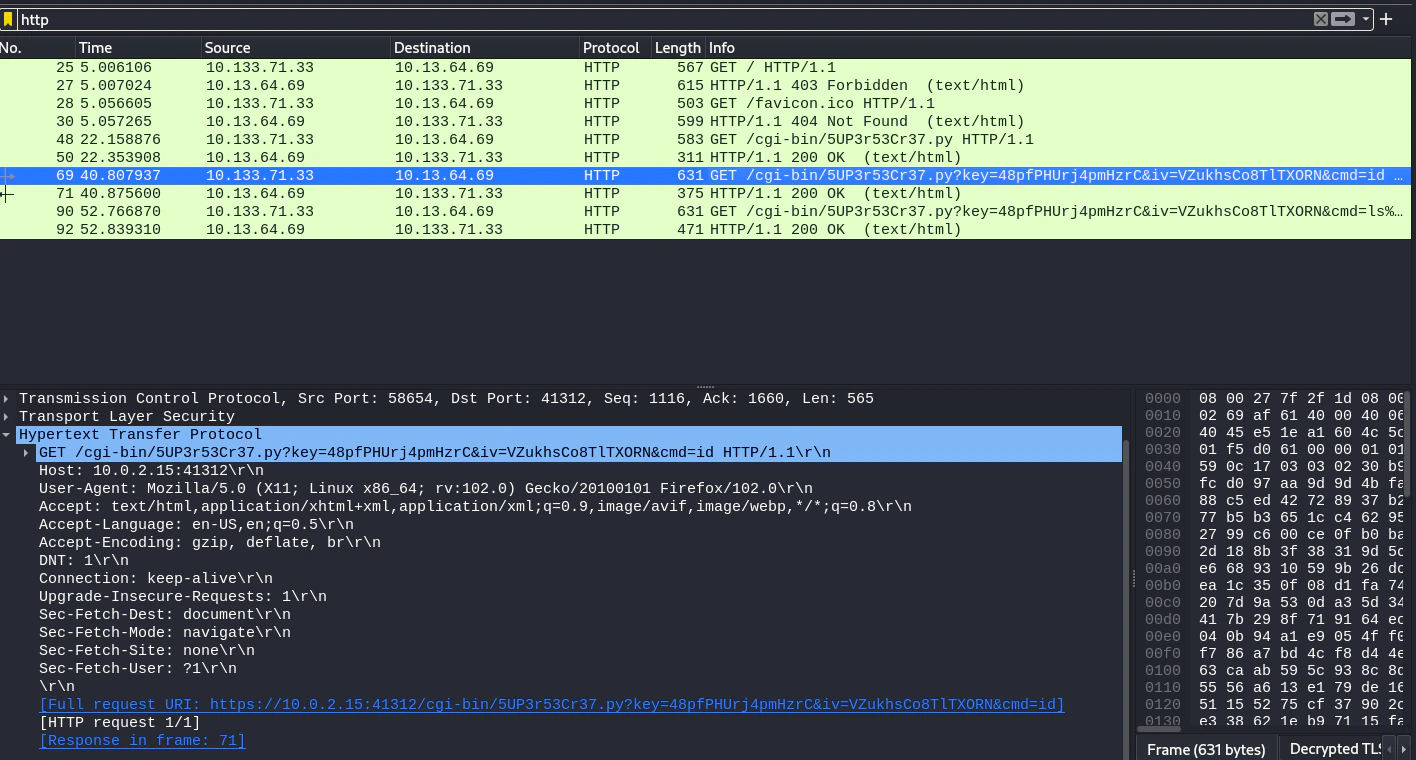This screenshot has height=760, width=1416.
Task: Open the Full request URI link
Action: [x=552, y=705]
